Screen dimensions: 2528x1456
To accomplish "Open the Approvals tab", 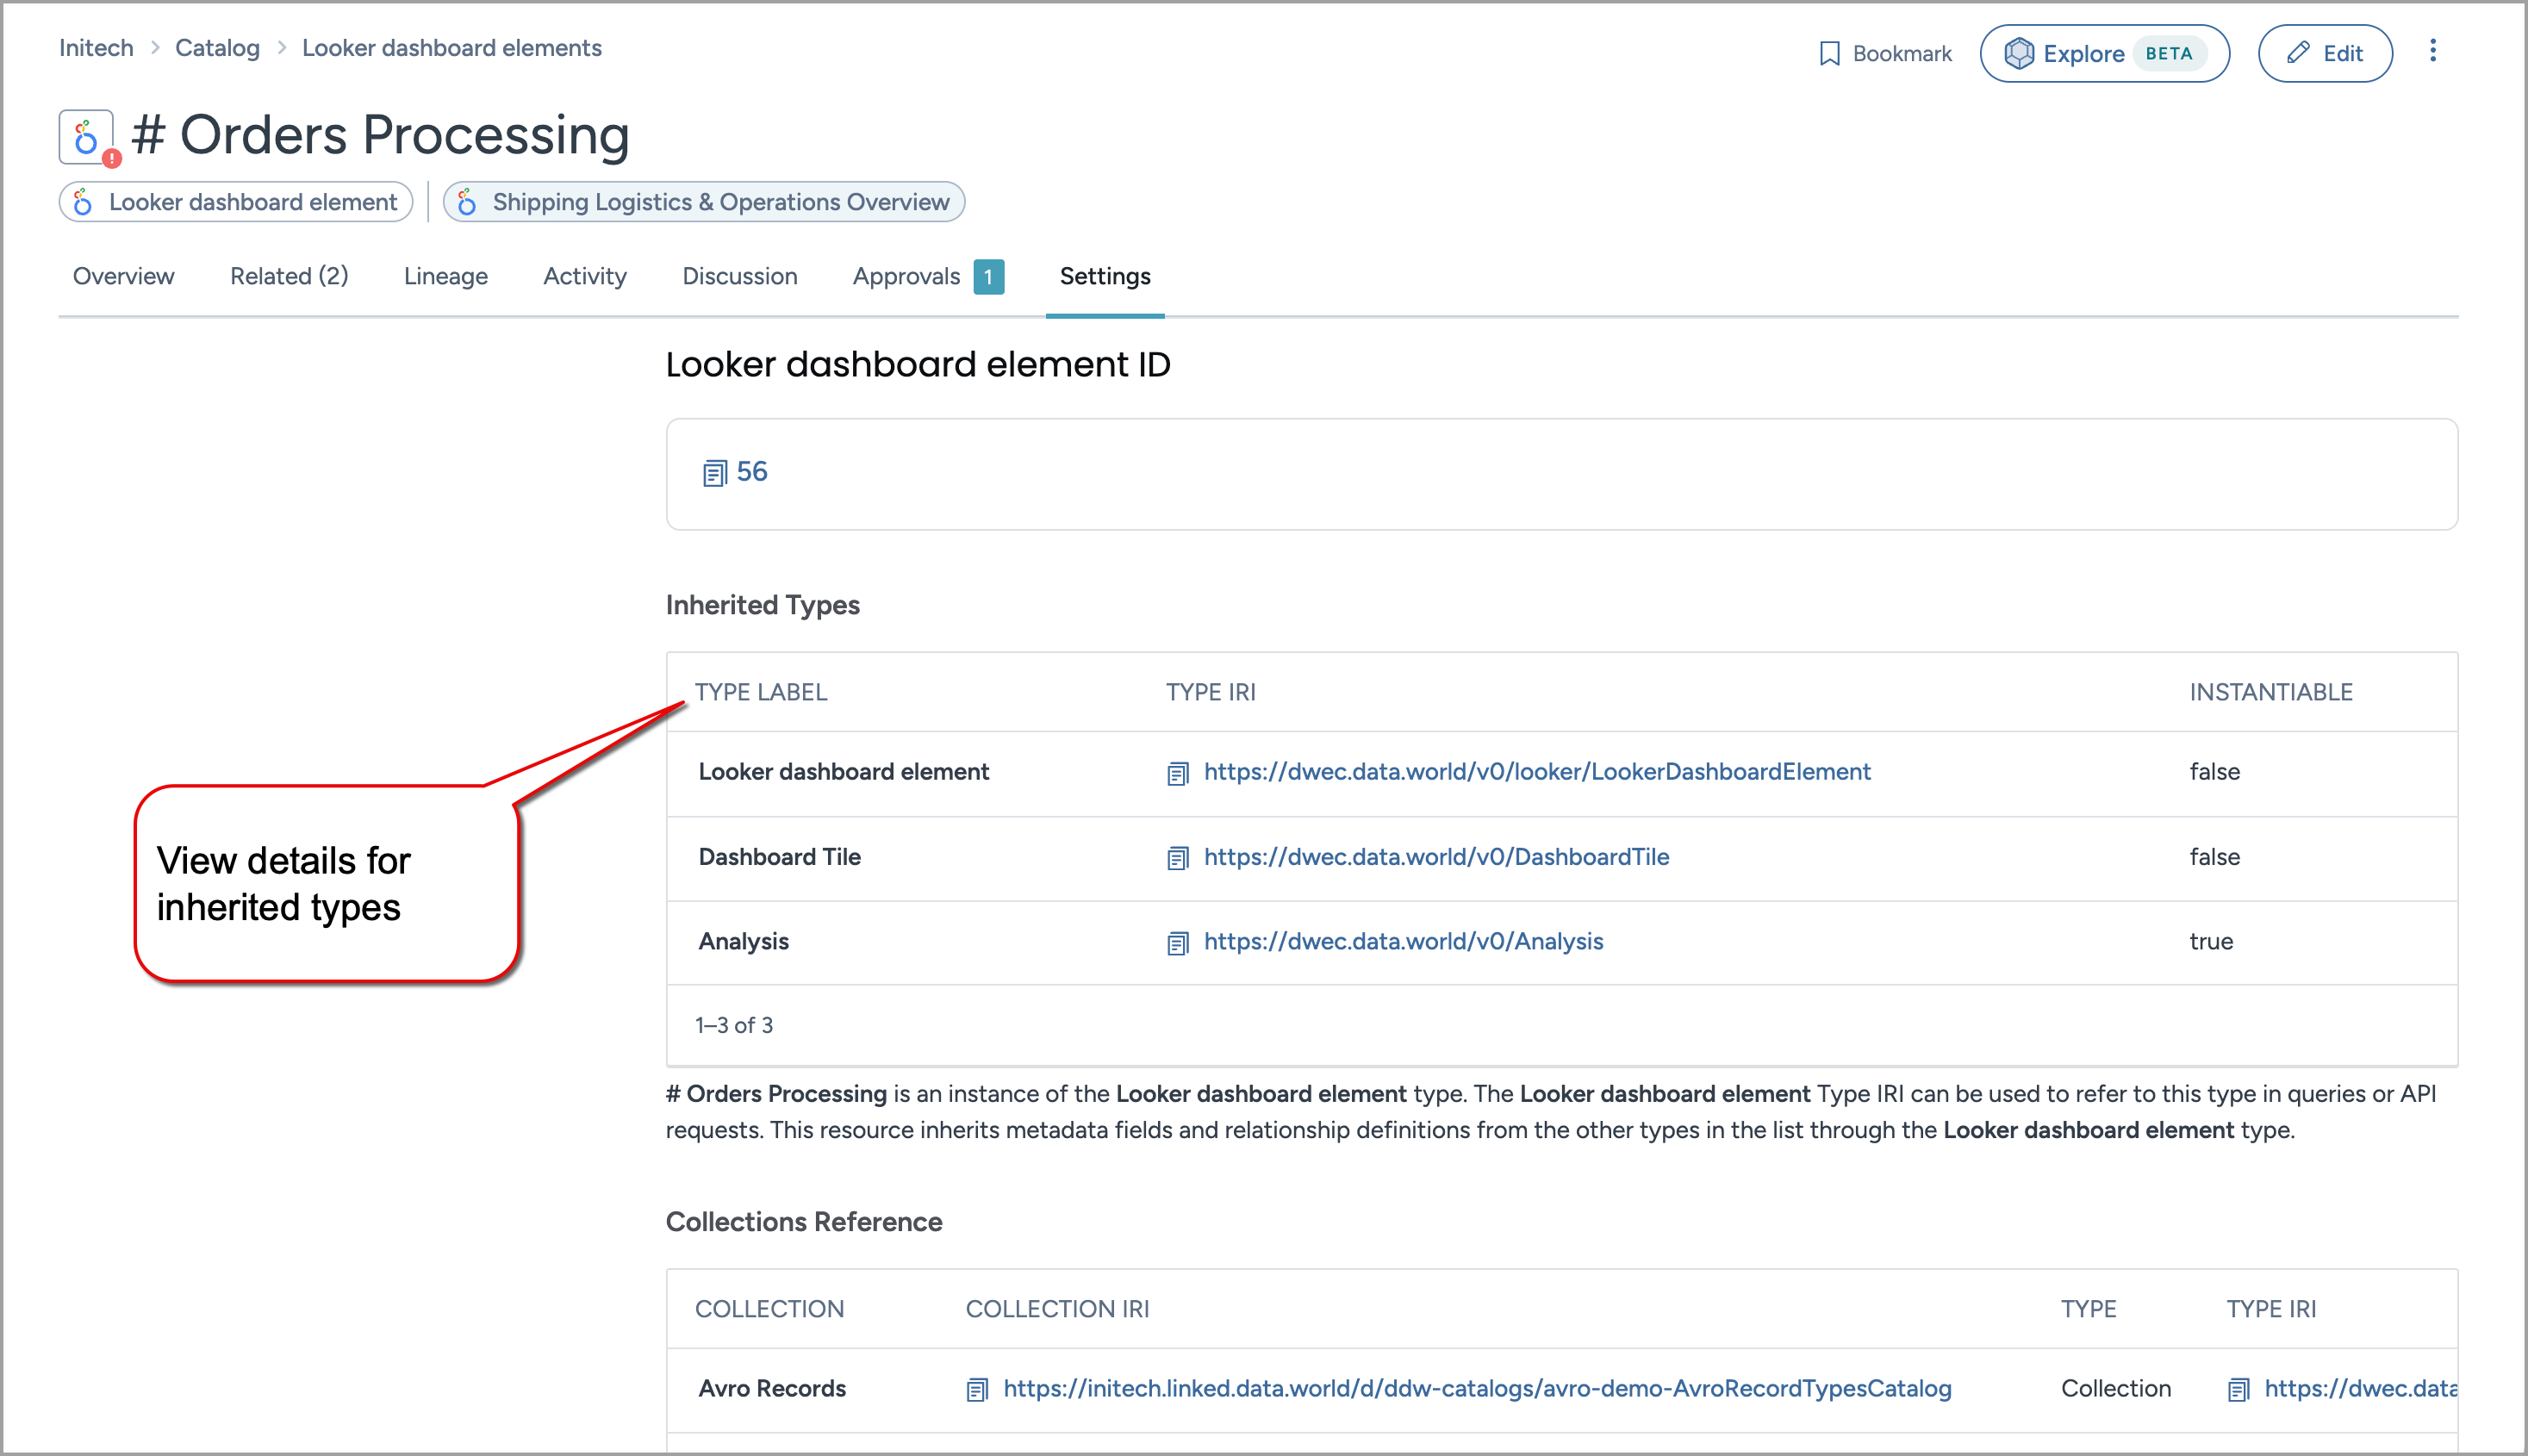I will click(906, 276).
